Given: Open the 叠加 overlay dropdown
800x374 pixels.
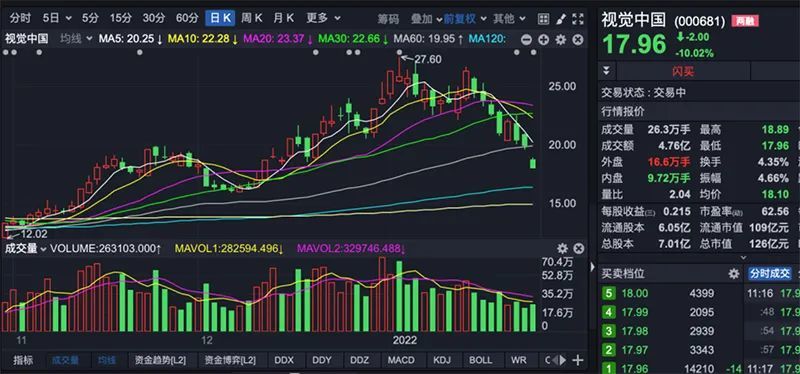Looking at the screenshot, I should click(426, 19).
